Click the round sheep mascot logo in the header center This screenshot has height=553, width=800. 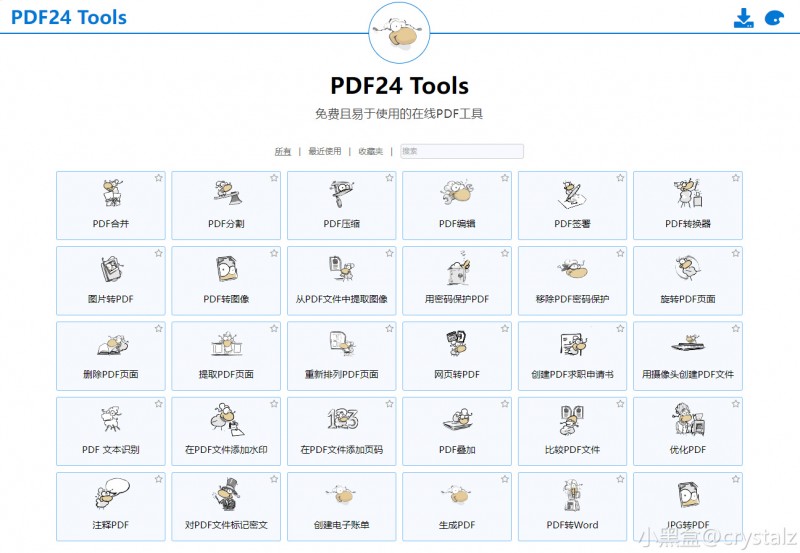(399, 33)
